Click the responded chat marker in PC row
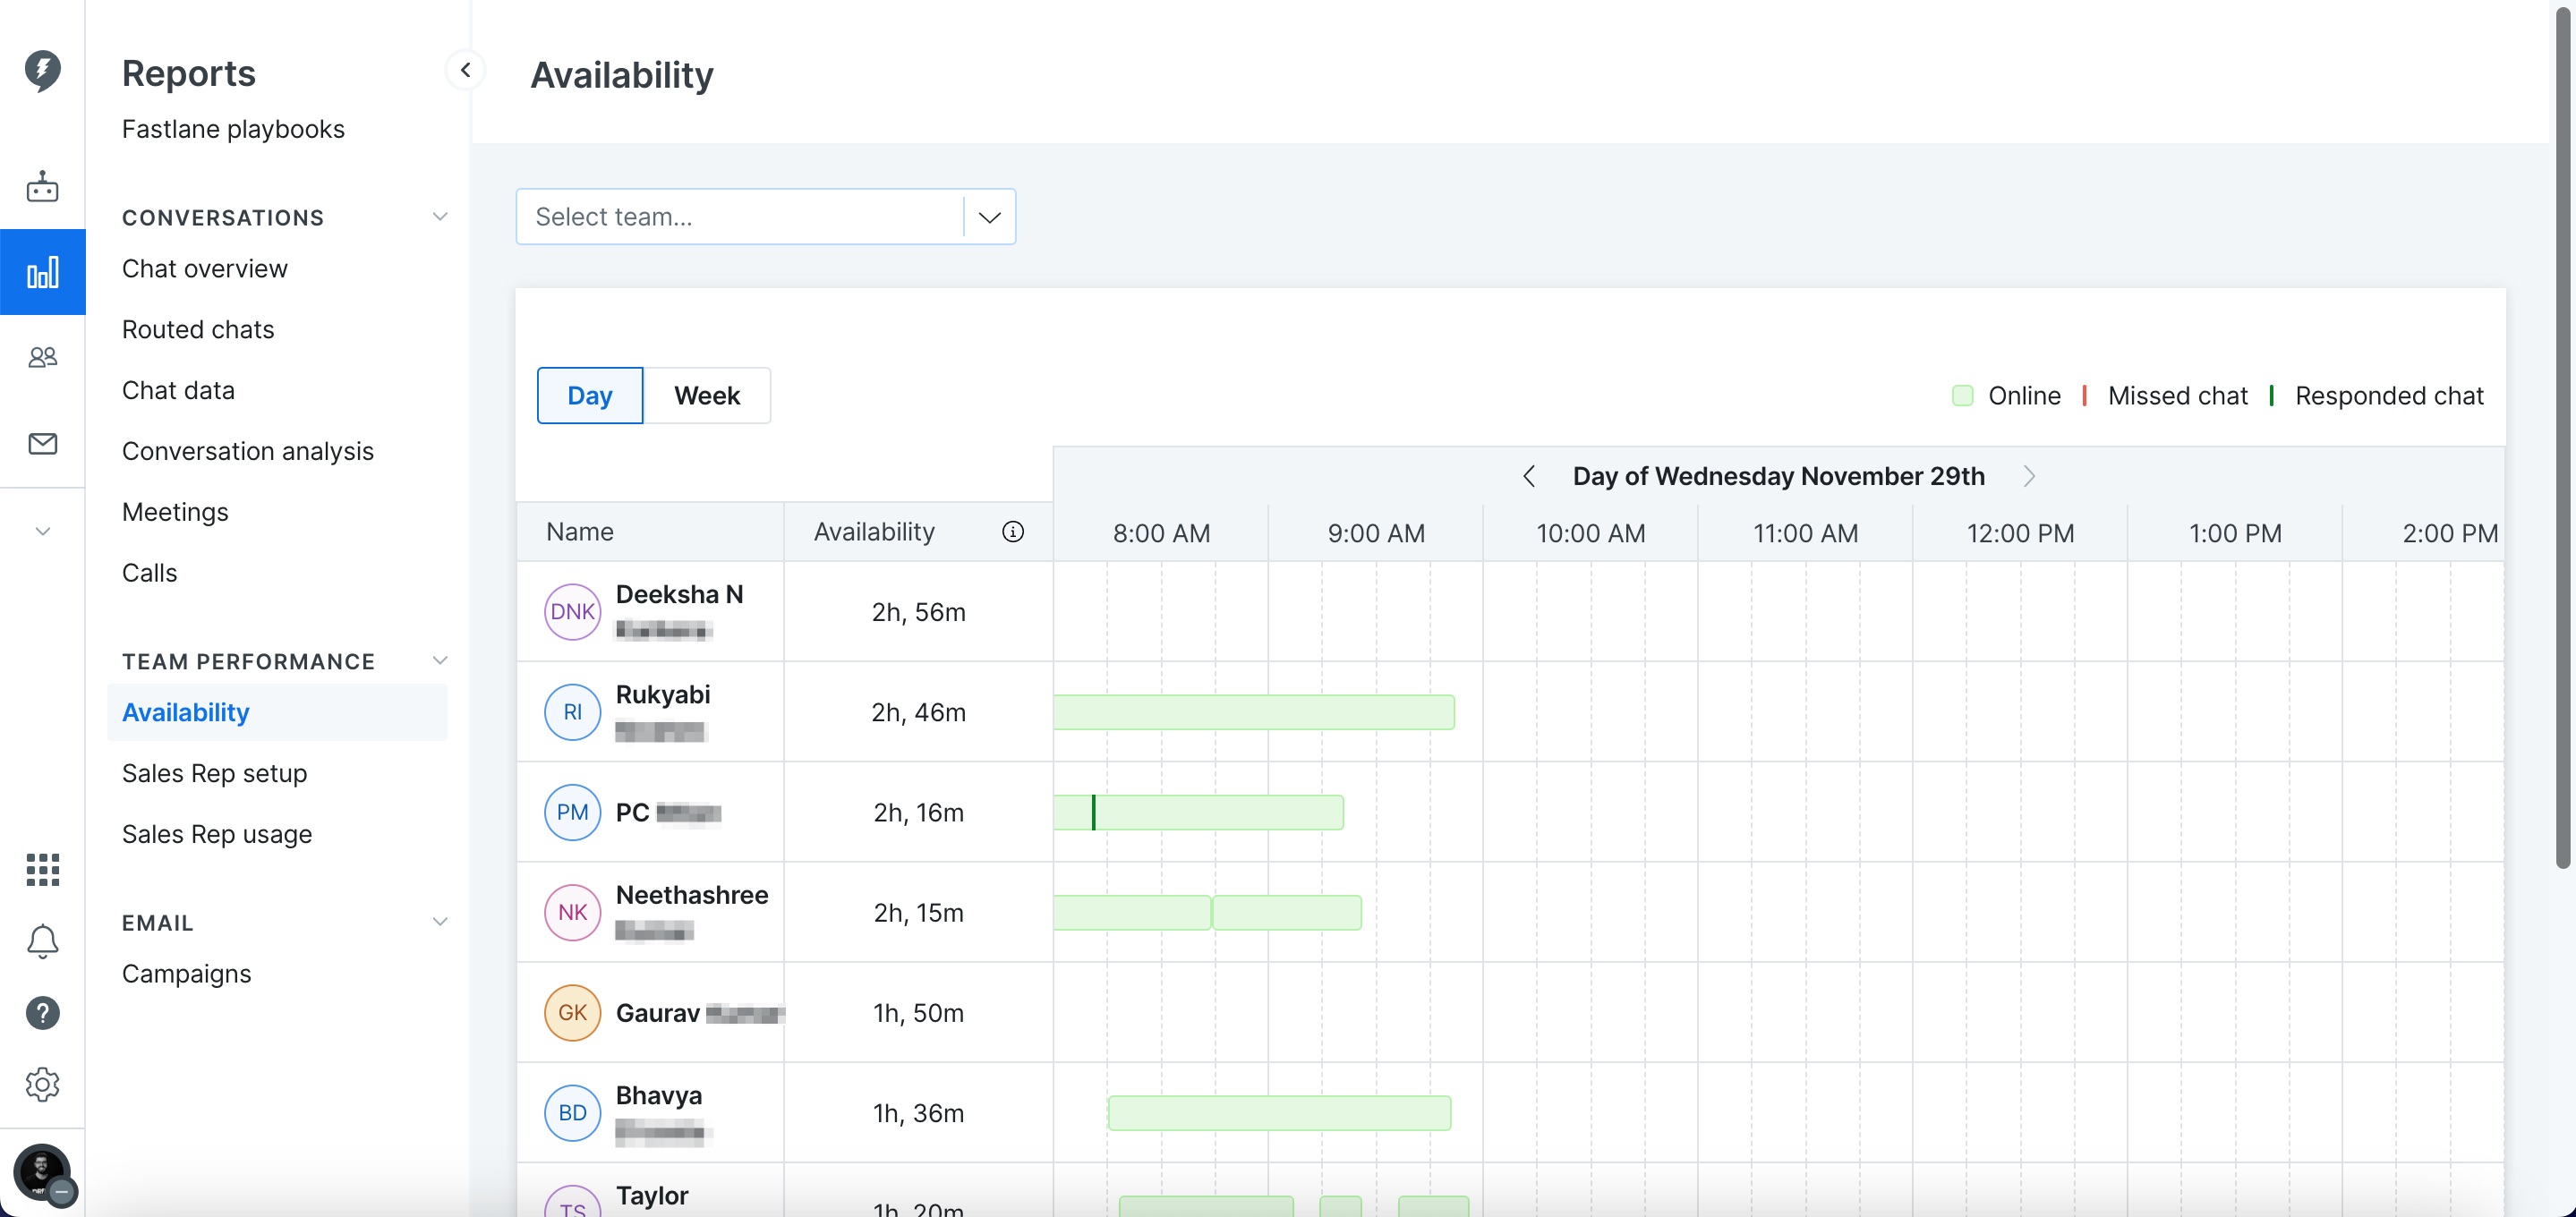The width and height of the screenshot is (2576, 1217). click(1093, 812)
